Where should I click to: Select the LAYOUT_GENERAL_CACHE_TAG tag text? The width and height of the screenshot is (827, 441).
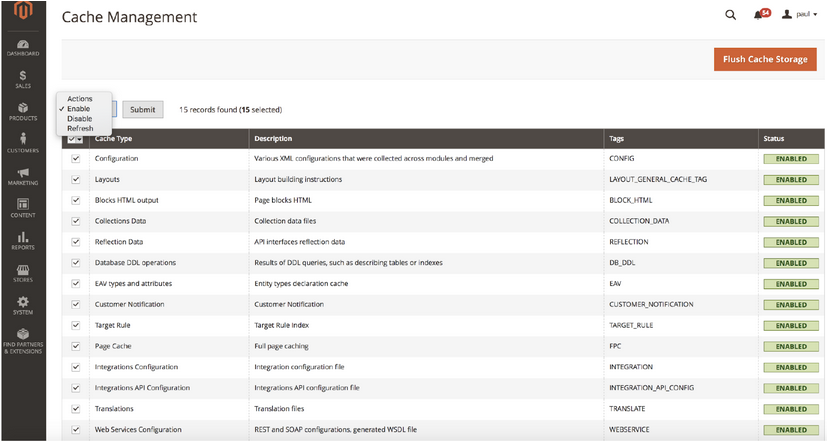658,179
